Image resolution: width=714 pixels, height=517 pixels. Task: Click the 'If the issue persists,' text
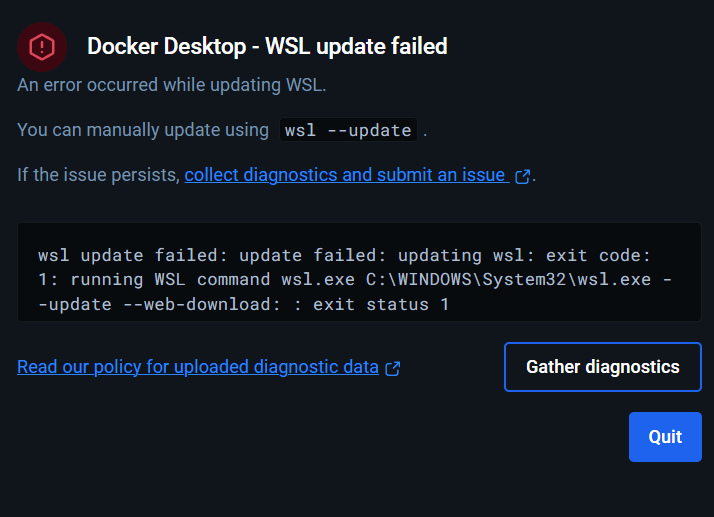click(x=99, y=175)
